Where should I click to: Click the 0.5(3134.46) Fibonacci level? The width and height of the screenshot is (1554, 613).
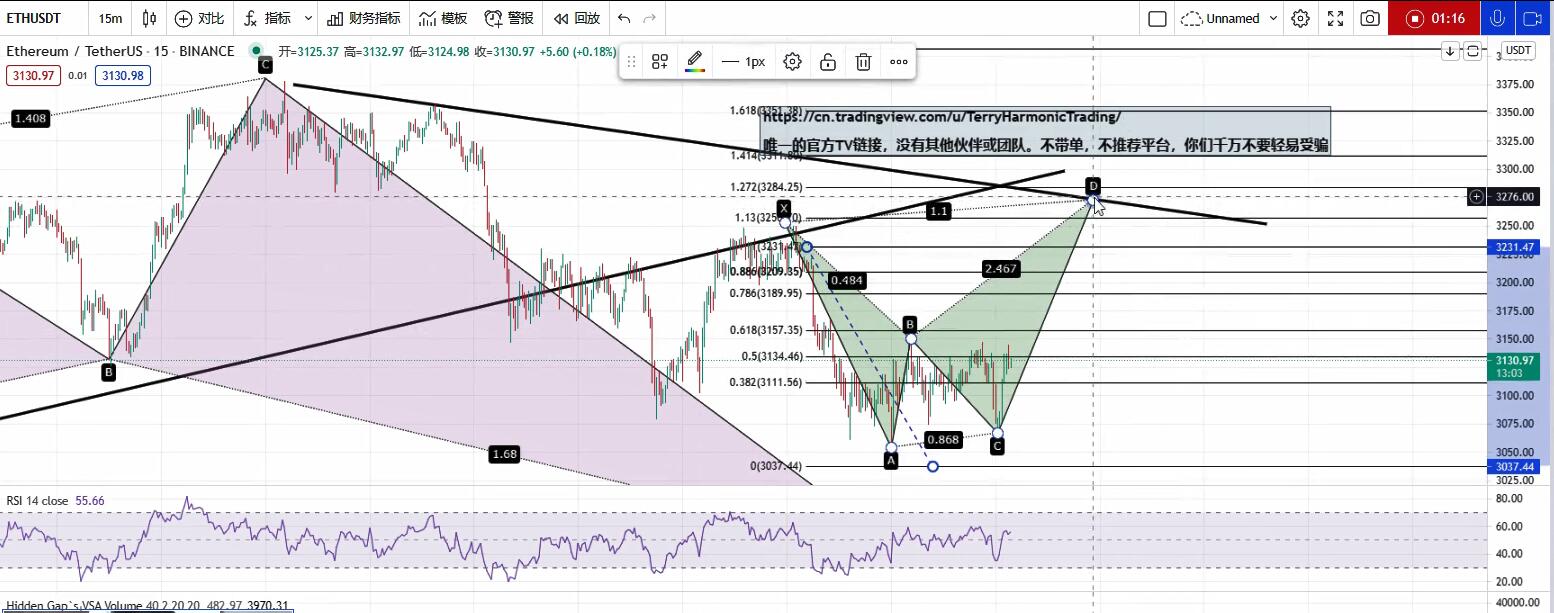click(x=772, y=356)
